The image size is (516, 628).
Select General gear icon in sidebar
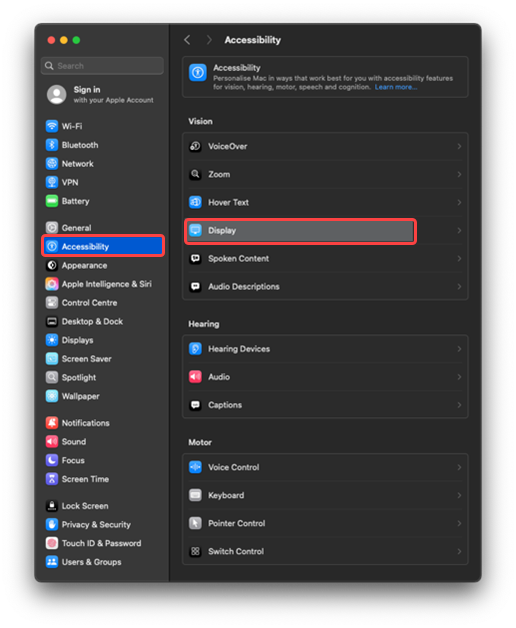(52, 228)
